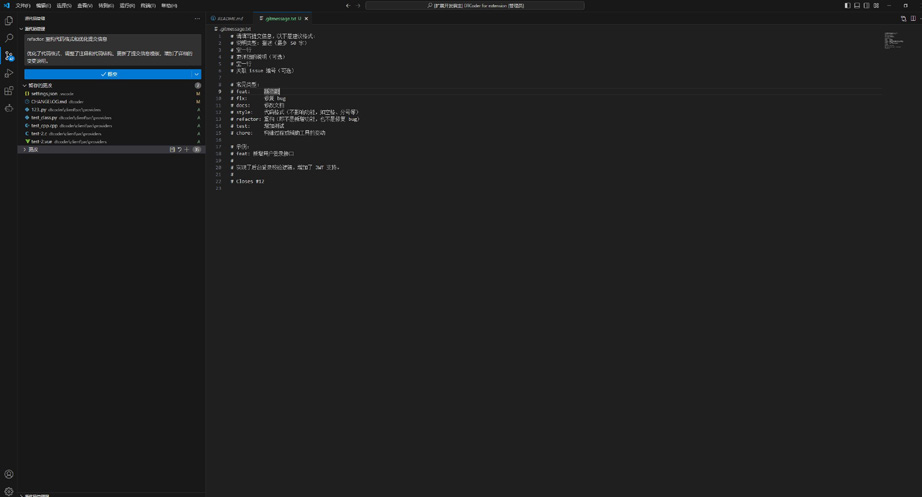The height and width of the screenshot is (497, 922).
Task: Click the discard all changes icon
Action: [x=180, y=149]
